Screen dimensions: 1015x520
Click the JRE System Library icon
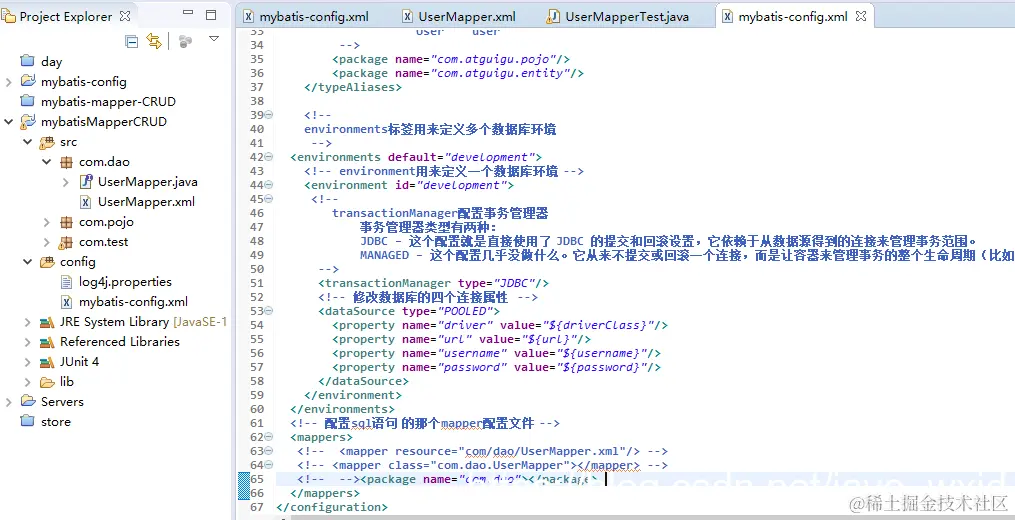[x=47, y=322]
